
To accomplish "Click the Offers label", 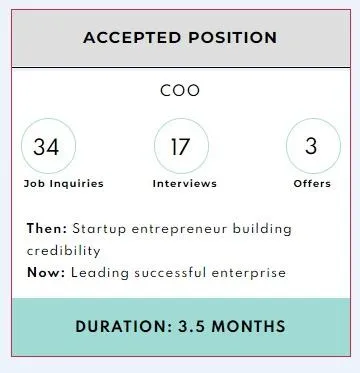I will [x=312, y=184].
